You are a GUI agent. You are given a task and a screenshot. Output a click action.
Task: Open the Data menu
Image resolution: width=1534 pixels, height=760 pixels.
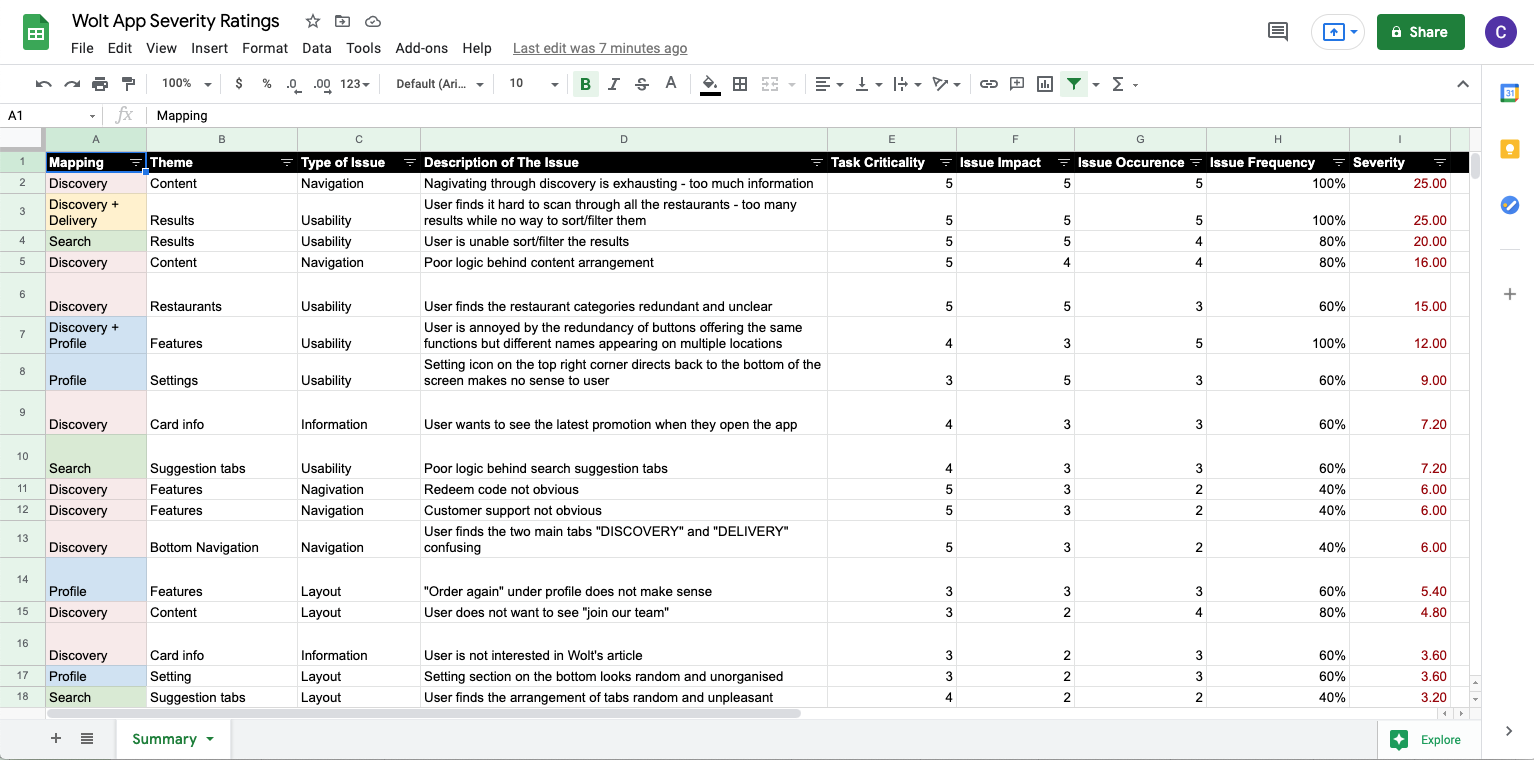coord(317,48)
